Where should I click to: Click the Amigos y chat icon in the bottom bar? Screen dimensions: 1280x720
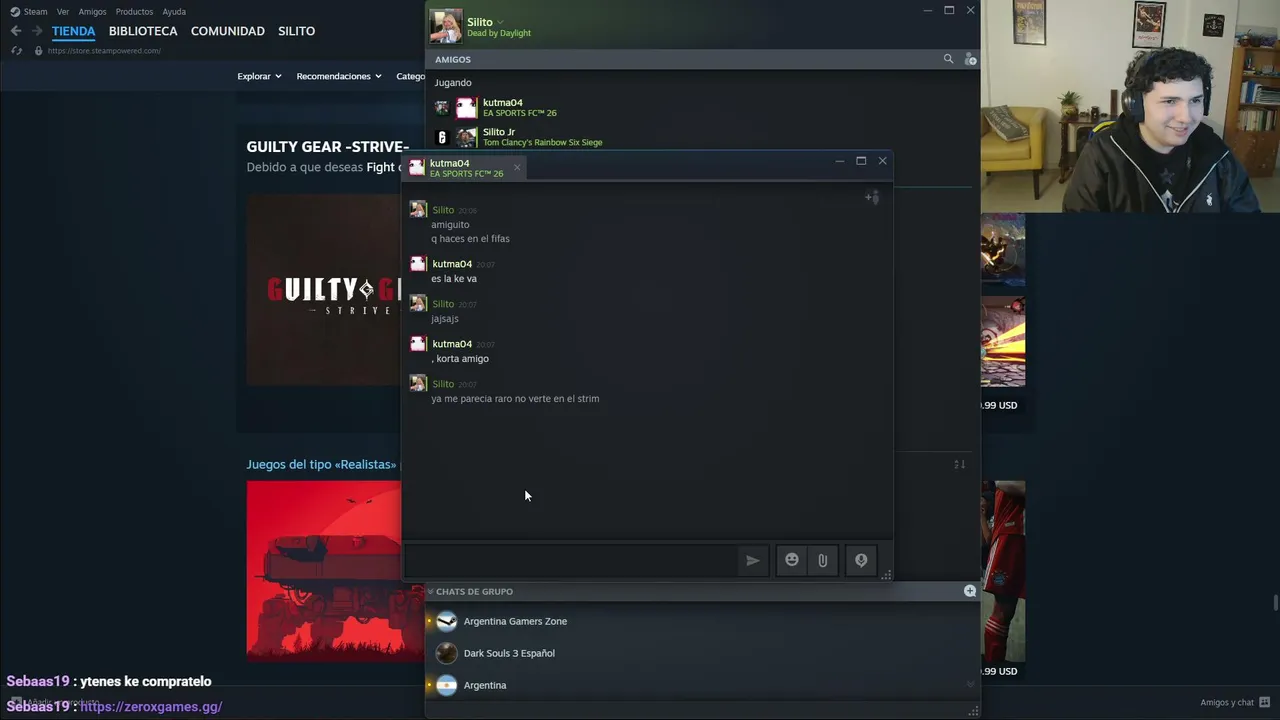[x=1265, y=702]
